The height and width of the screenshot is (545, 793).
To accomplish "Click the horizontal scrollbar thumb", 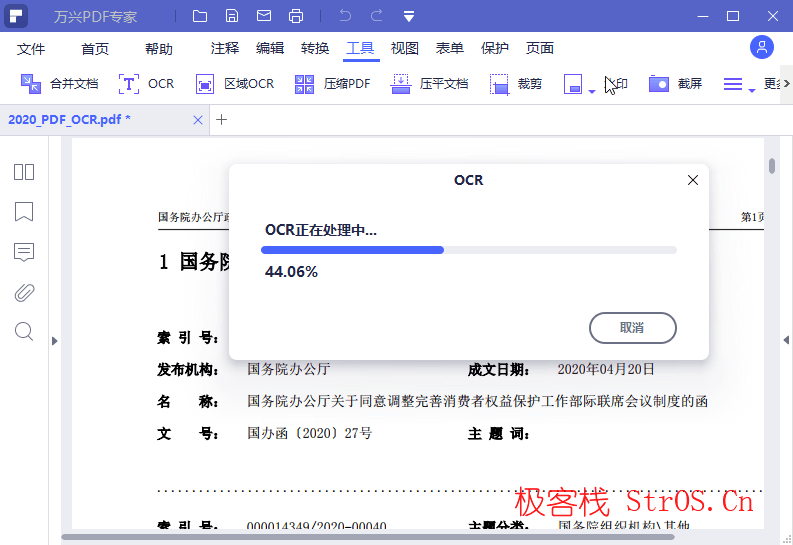I will (x=368, y=537).
